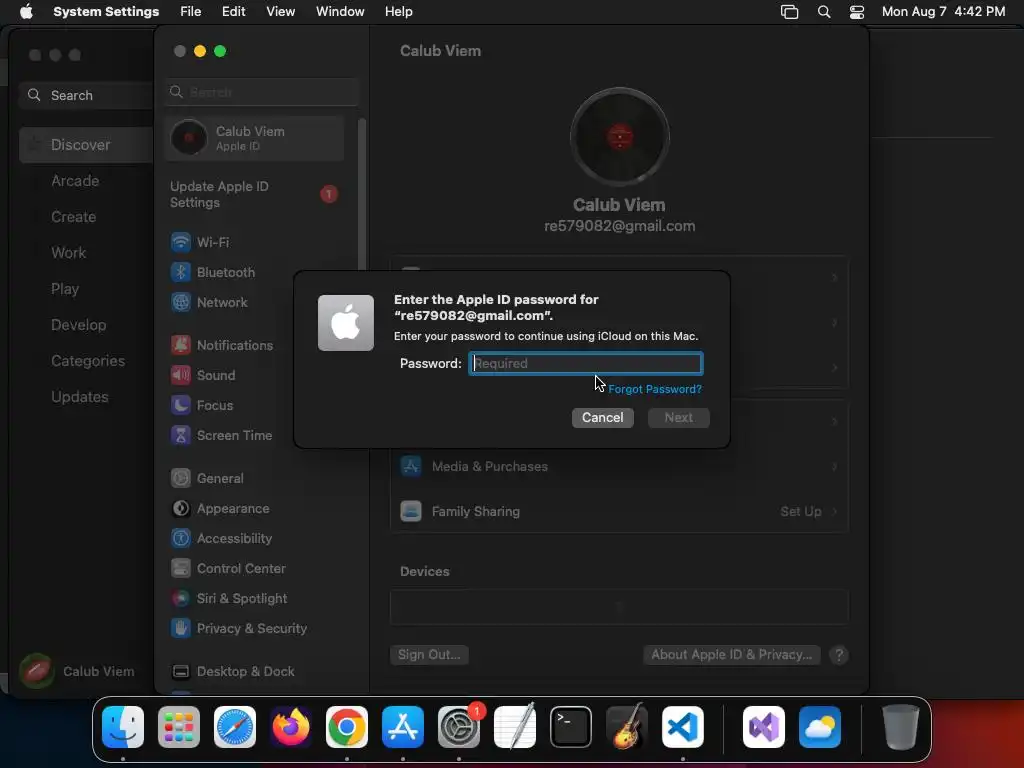The width and height of the screenshot is (1024, 768).
Task: Open Update Apple ID Settings item
Action: pos(255,194)
